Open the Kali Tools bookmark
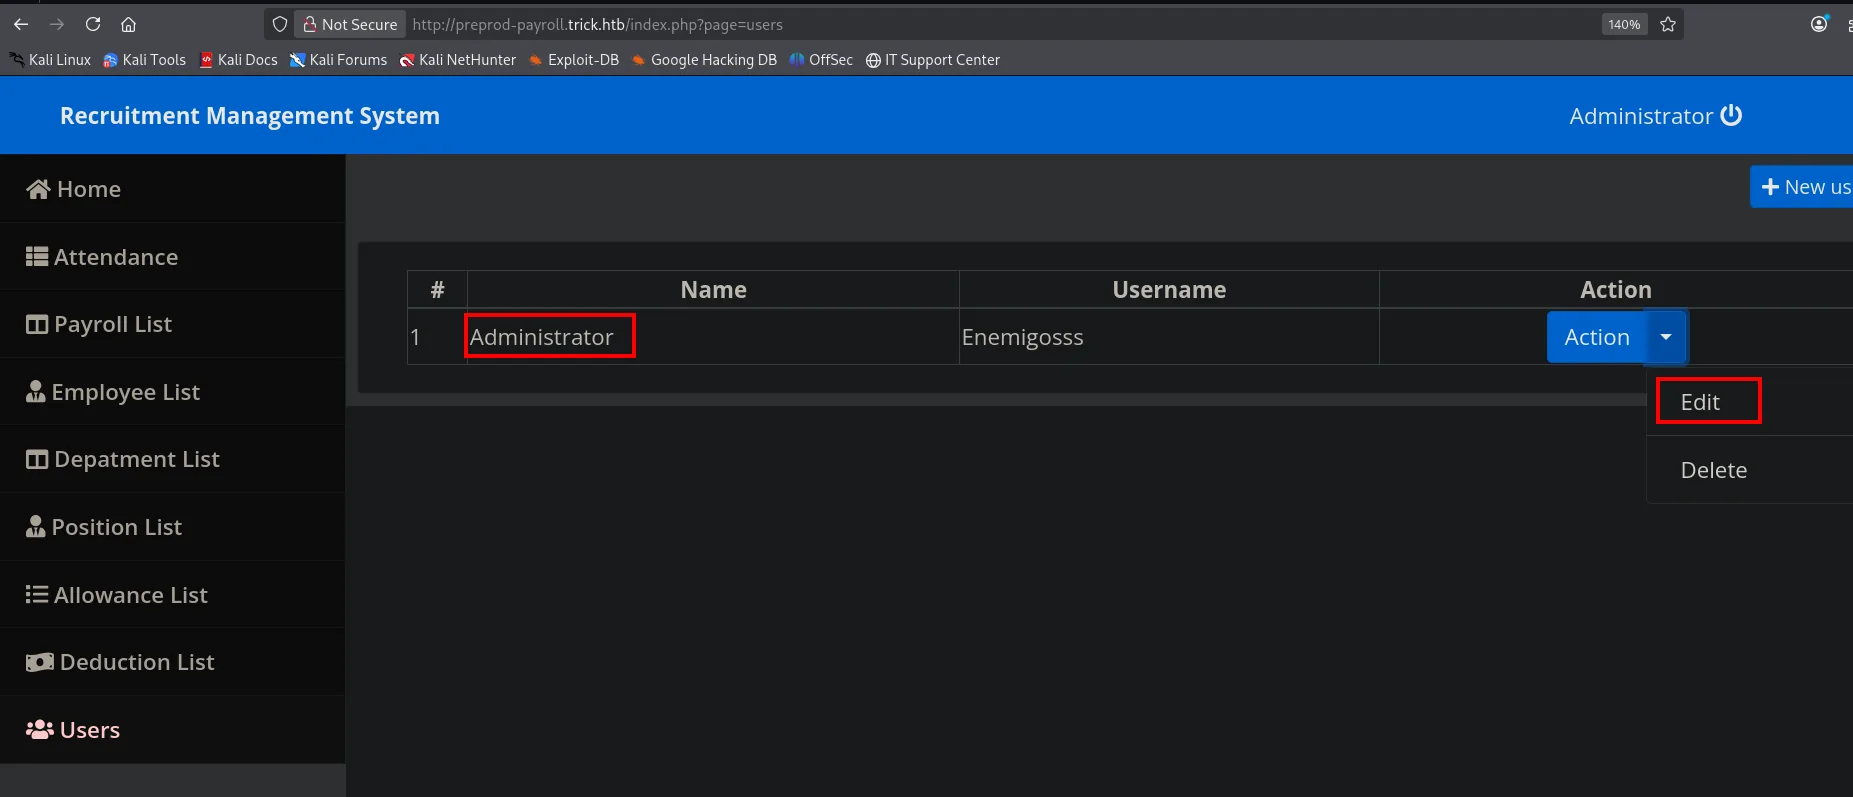 tap(145, 60)
